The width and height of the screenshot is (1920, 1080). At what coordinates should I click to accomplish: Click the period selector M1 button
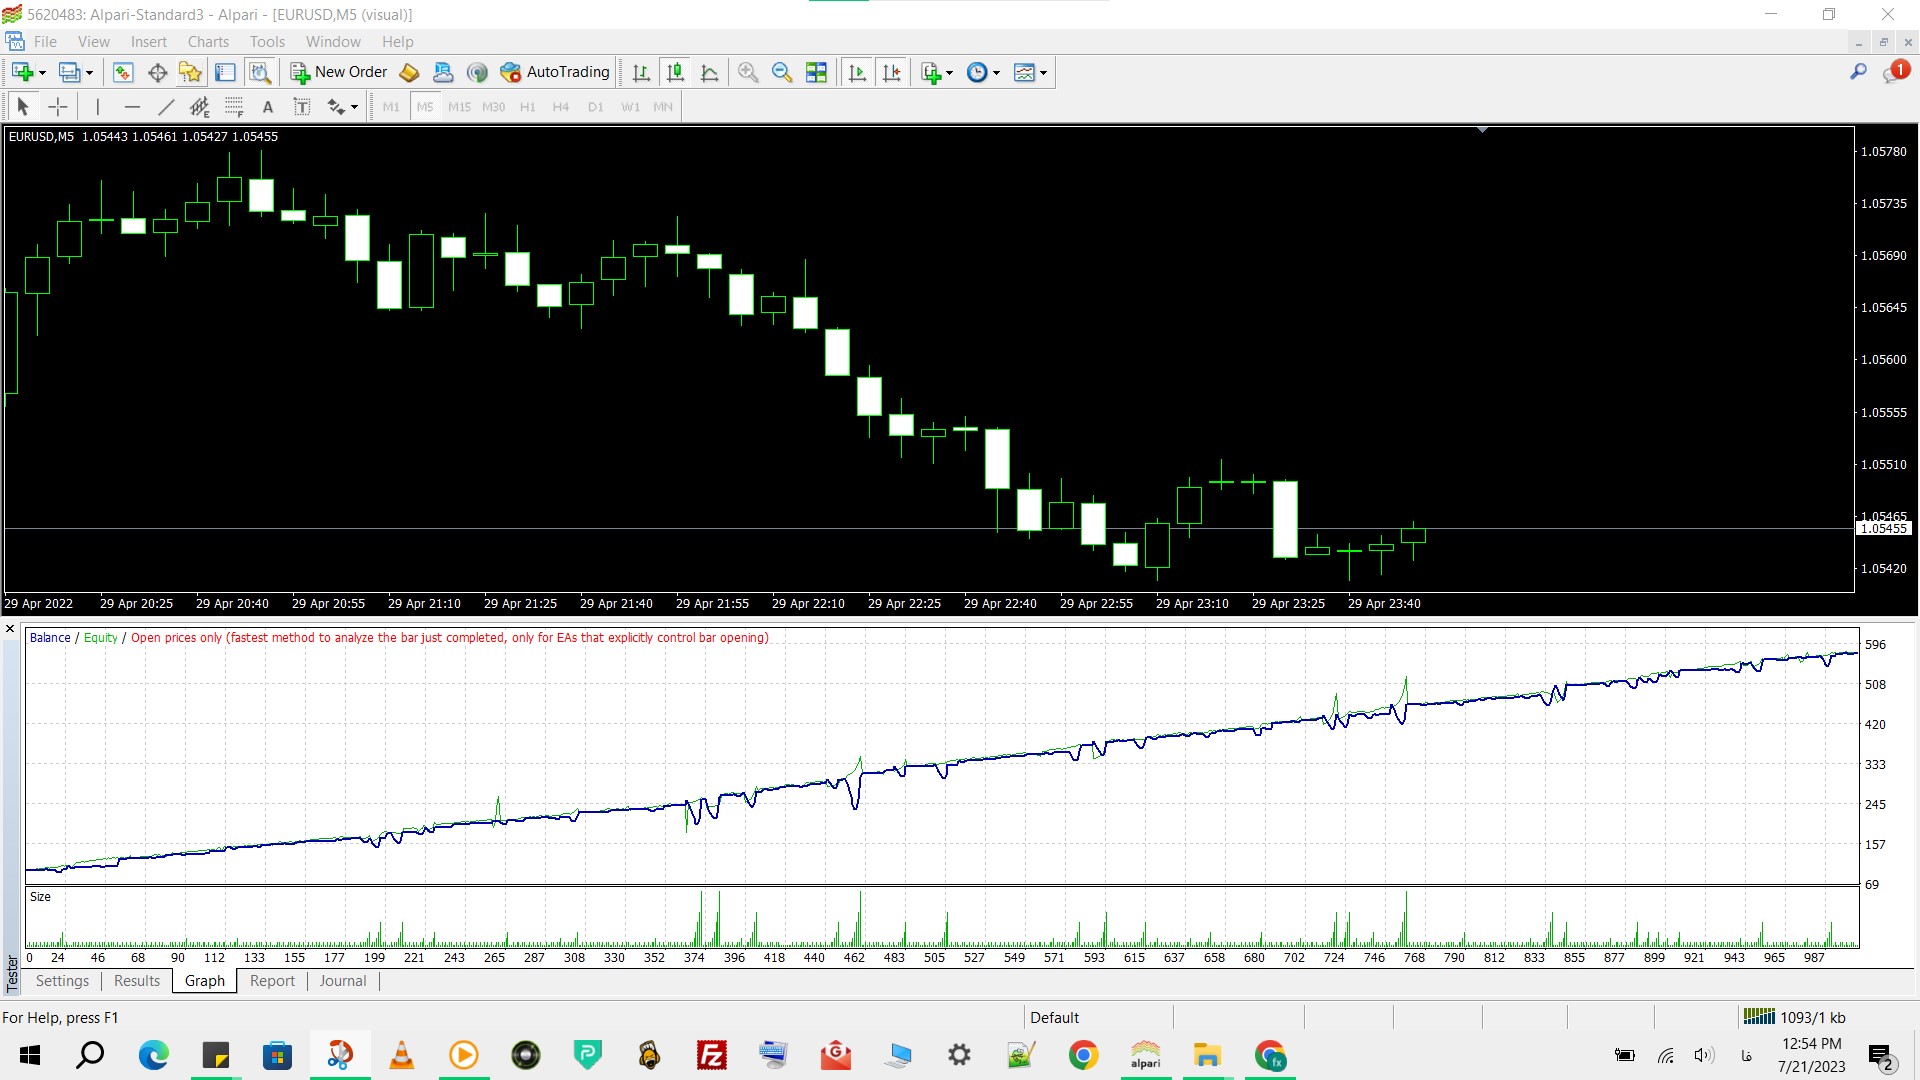[390, 107]
